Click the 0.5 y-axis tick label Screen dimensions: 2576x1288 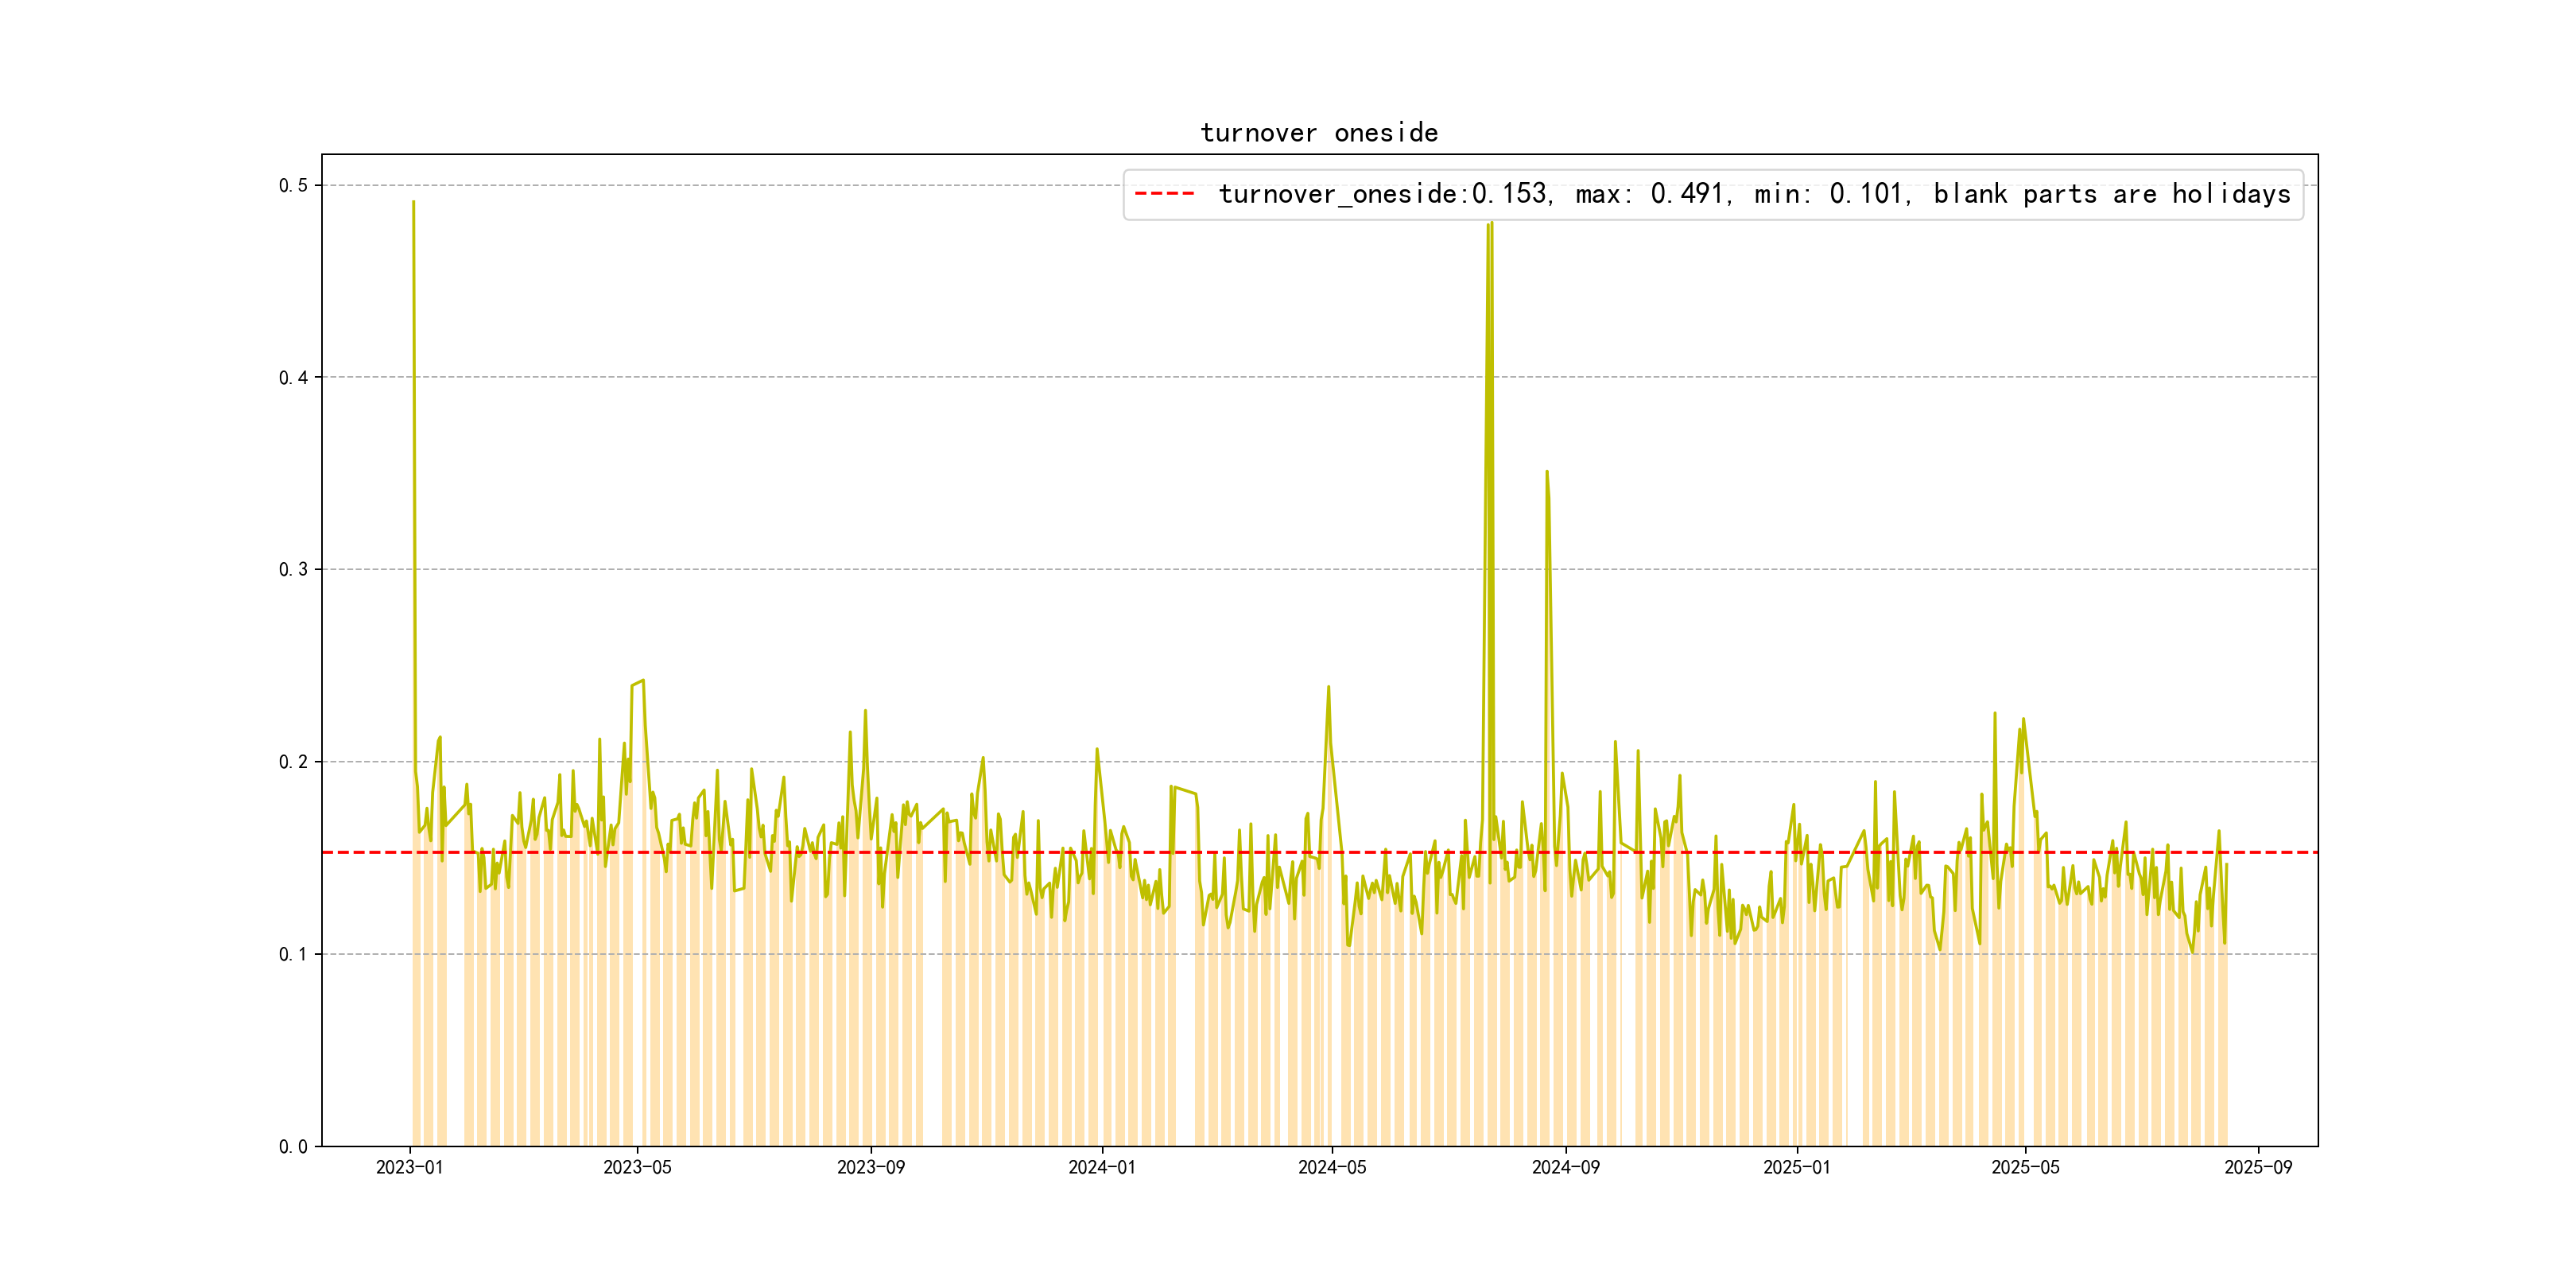(x=293, y=186)
